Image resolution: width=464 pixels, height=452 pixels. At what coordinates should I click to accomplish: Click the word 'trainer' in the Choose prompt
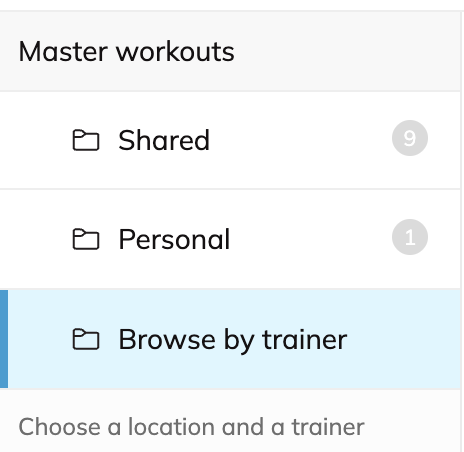[328, 427]
